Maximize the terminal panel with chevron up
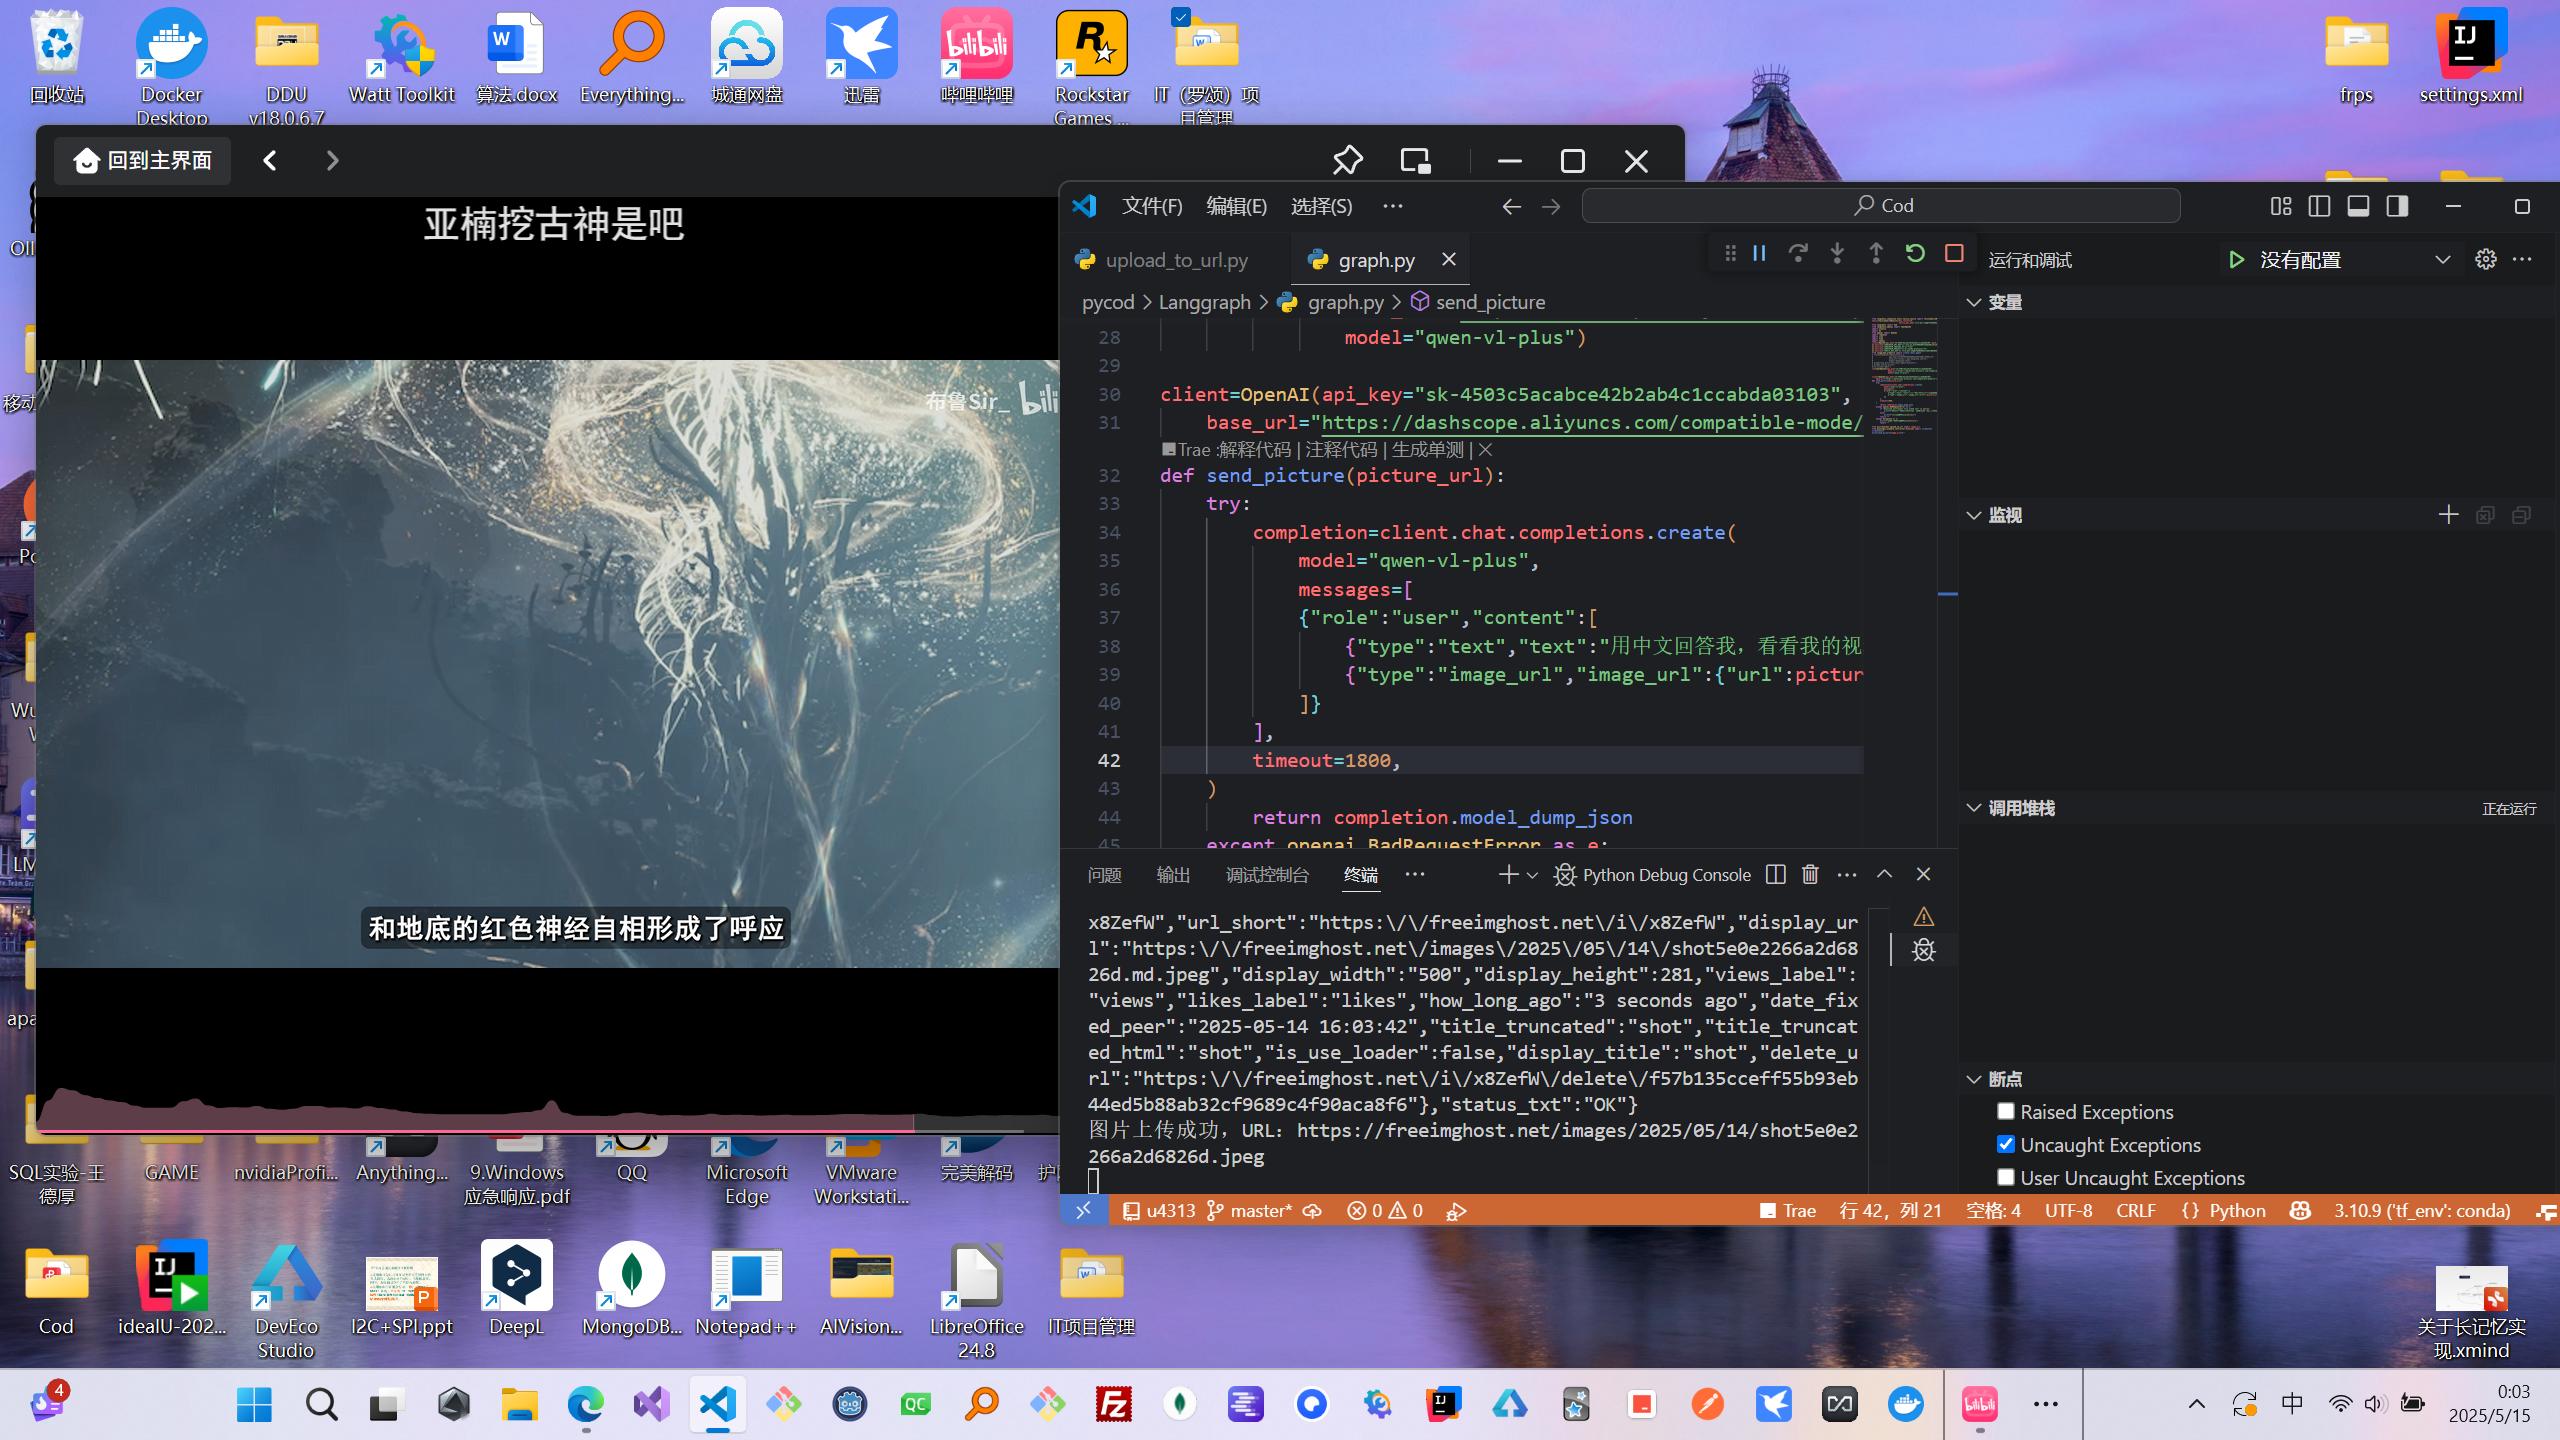Screen dimensions: 2560x1440 [x=1884, y=874]
